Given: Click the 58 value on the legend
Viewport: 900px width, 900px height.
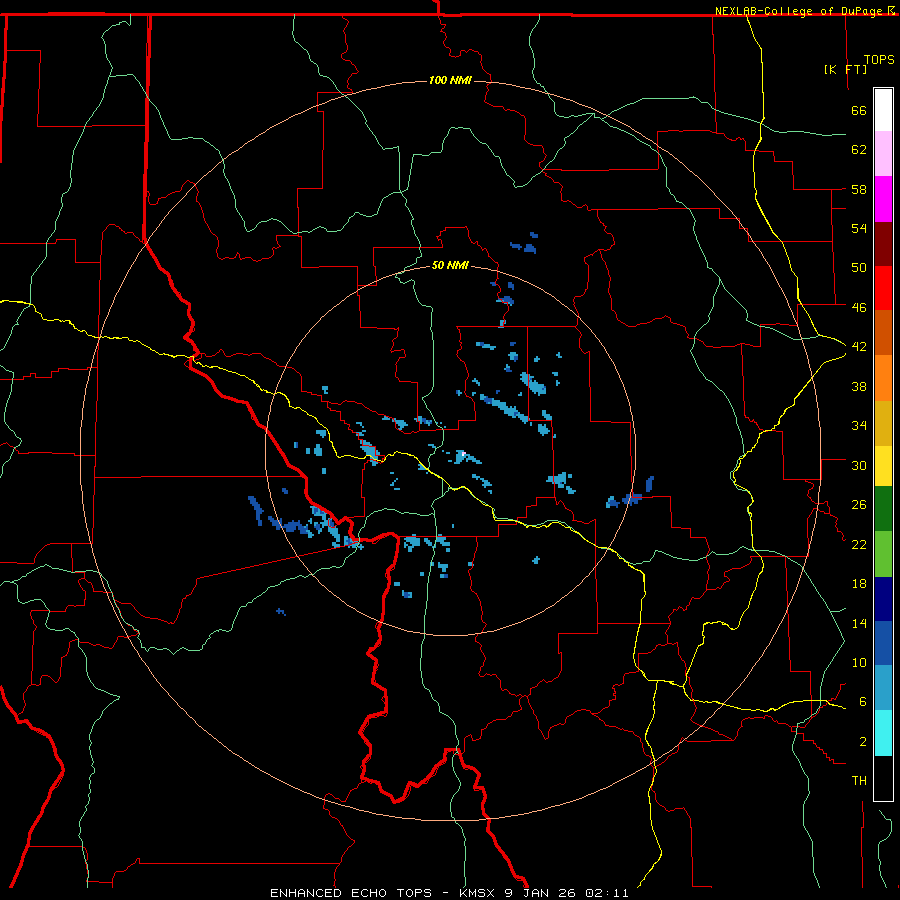Looking at the screenshot, I should click(x=859, y=189).
